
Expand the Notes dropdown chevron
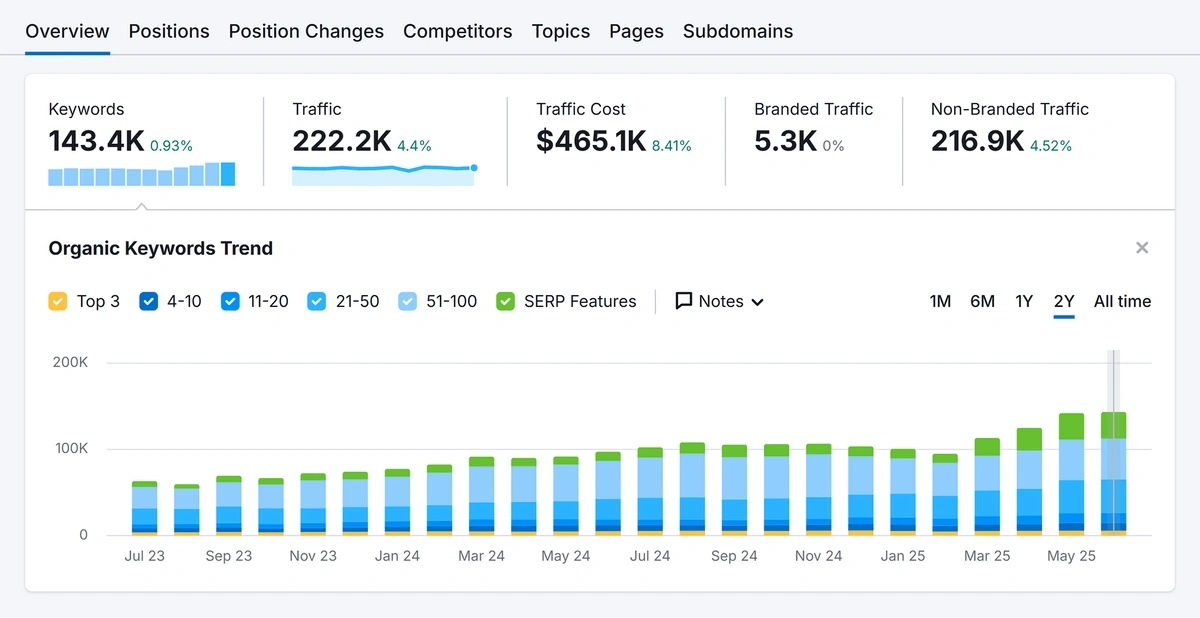757,302
